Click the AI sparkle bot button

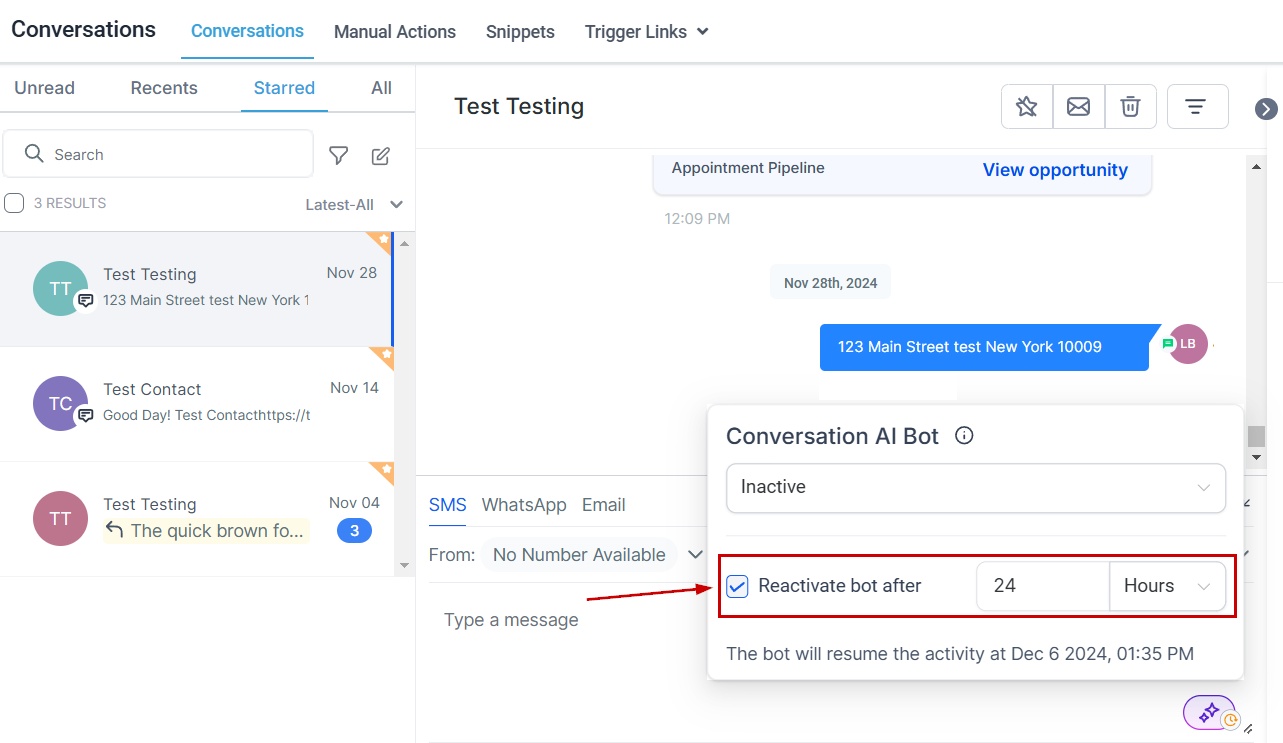tap(1210, 713)
